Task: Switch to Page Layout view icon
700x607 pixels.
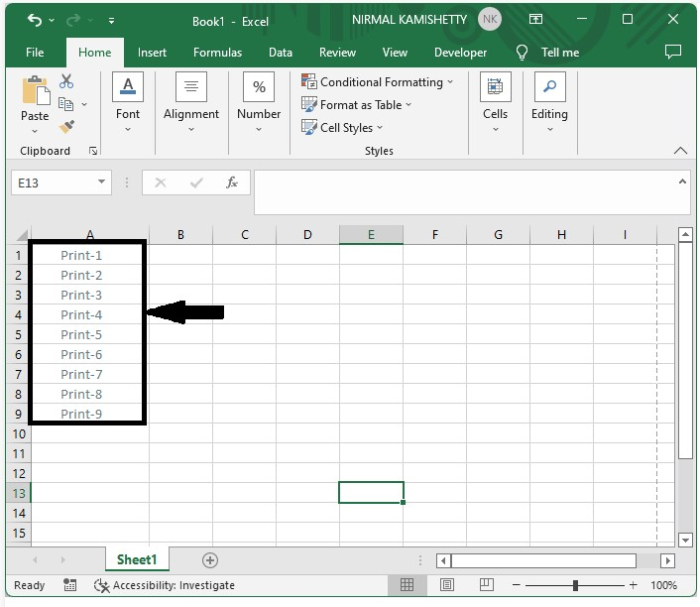Action: click(447, 585)
